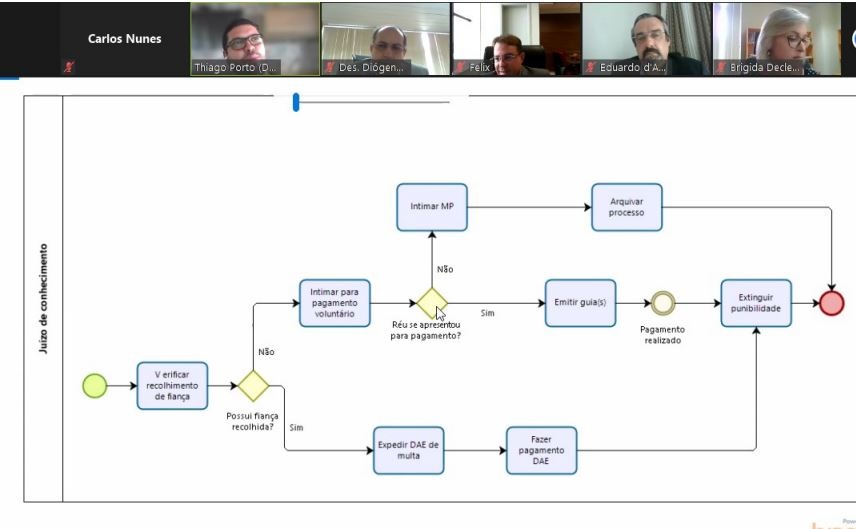The width and height of the screenshot is (856, 529).
Task: Select the 'Emitir guia(s)' task box
Action: coord(580,303)
